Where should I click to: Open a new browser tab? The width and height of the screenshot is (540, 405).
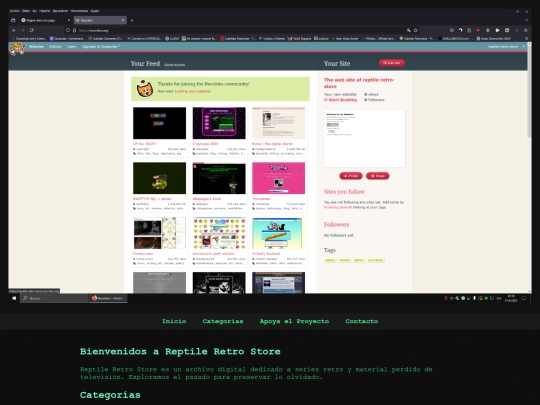click(132, 20)
